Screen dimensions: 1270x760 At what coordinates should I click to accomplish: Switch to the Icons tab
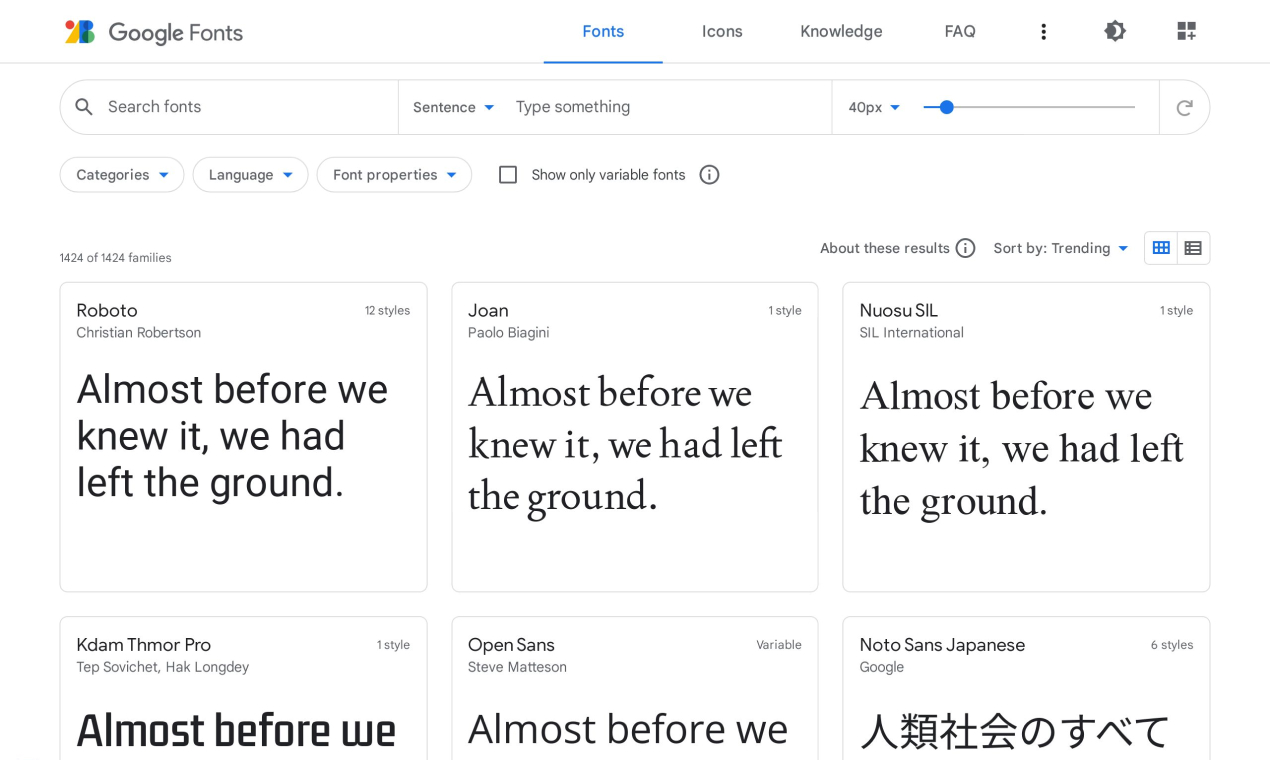[722, 31]
